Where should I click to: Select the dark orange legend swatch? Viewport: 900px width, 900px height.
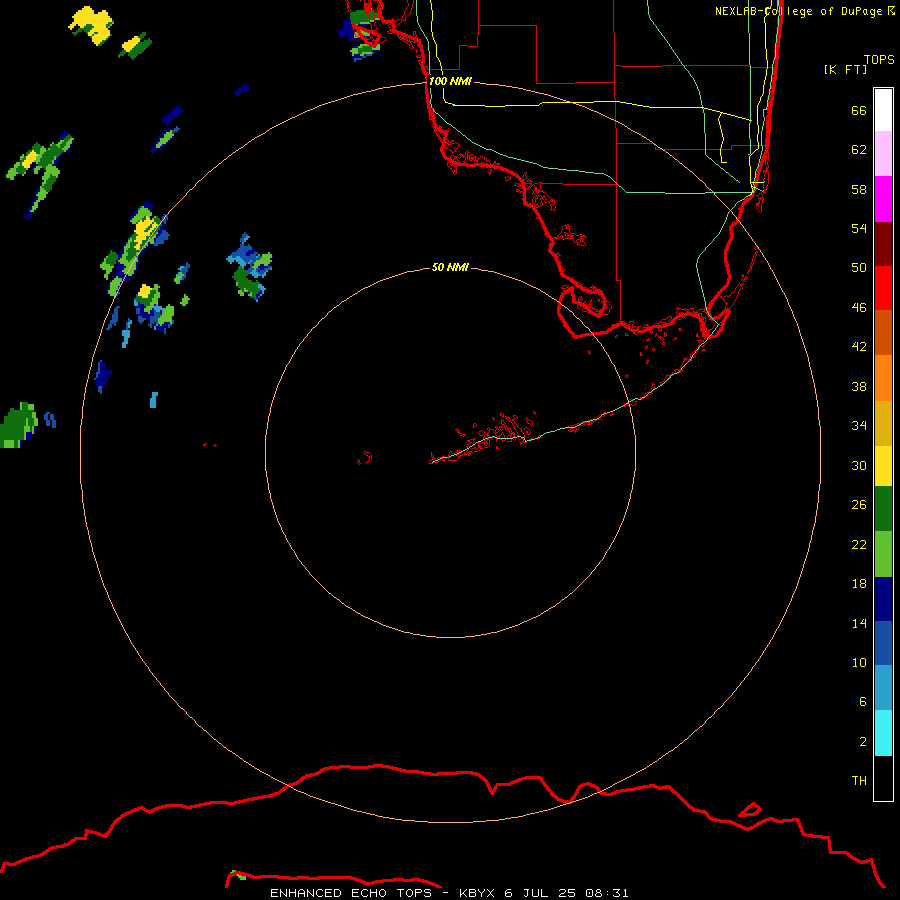click(883, 332)
